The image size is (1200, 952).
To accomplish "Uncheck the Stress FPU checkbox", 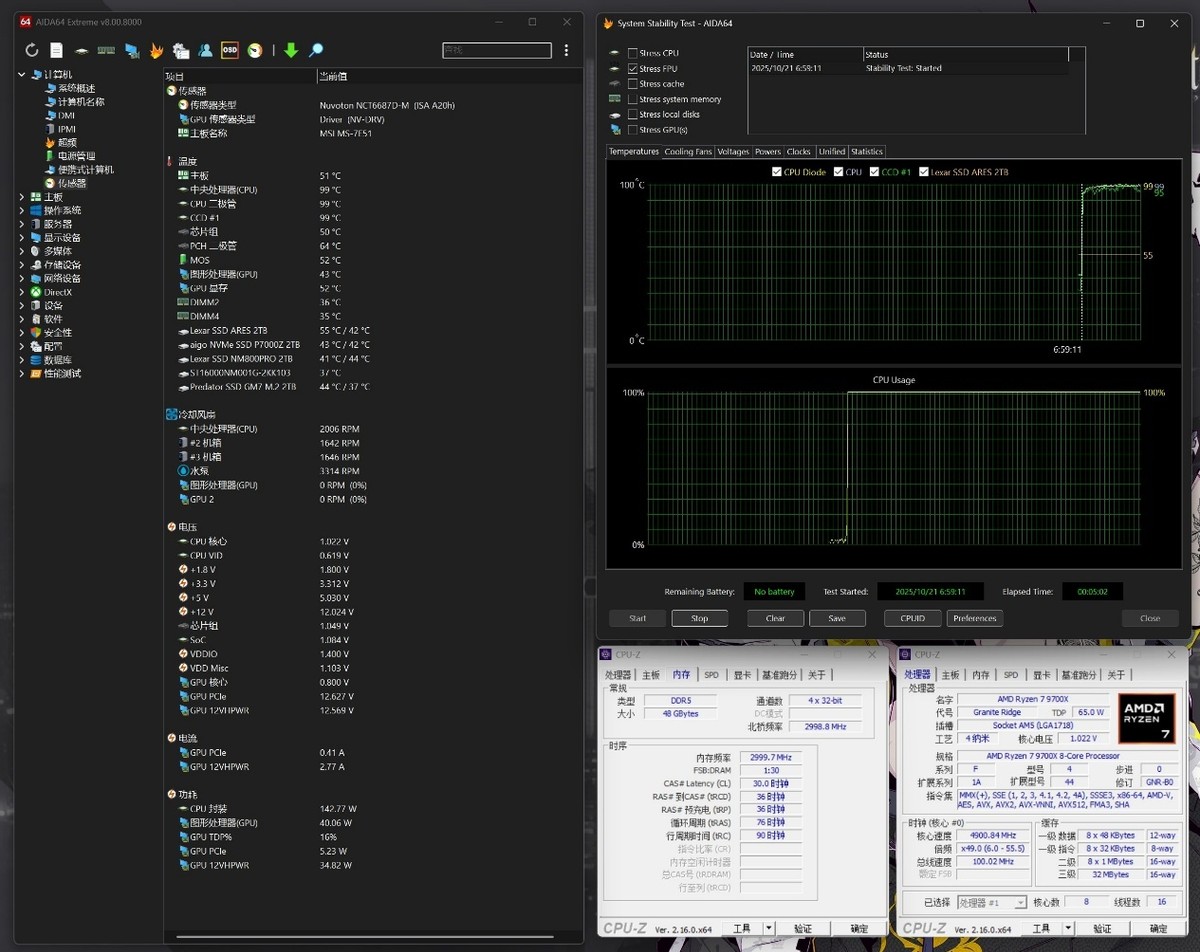I will 632,69.
